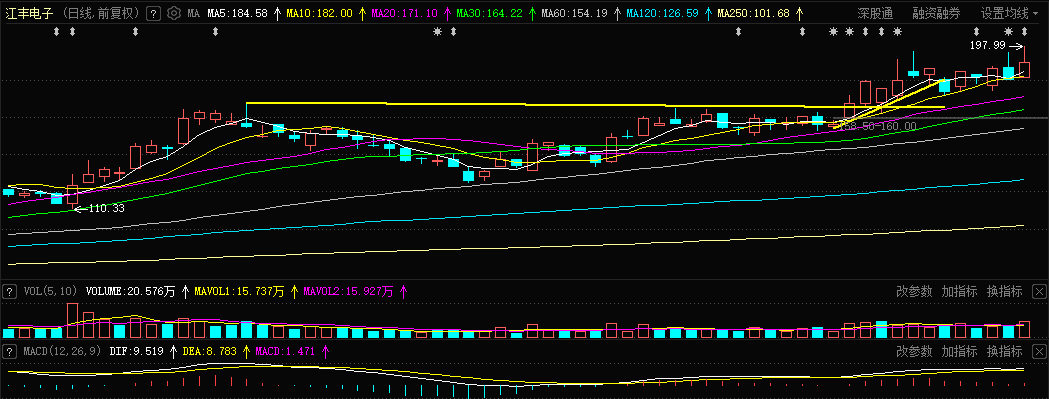Open 改参数 in the VOL panel
The width and height of the screenshot is (1049, 399).
[914, 291]
